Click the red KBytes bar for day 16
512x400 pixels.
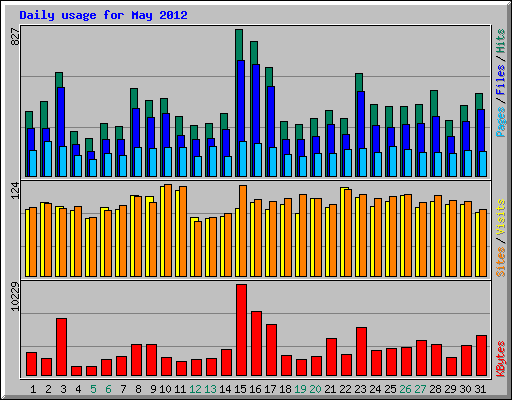pyautogui.click(x=257, y=344)
